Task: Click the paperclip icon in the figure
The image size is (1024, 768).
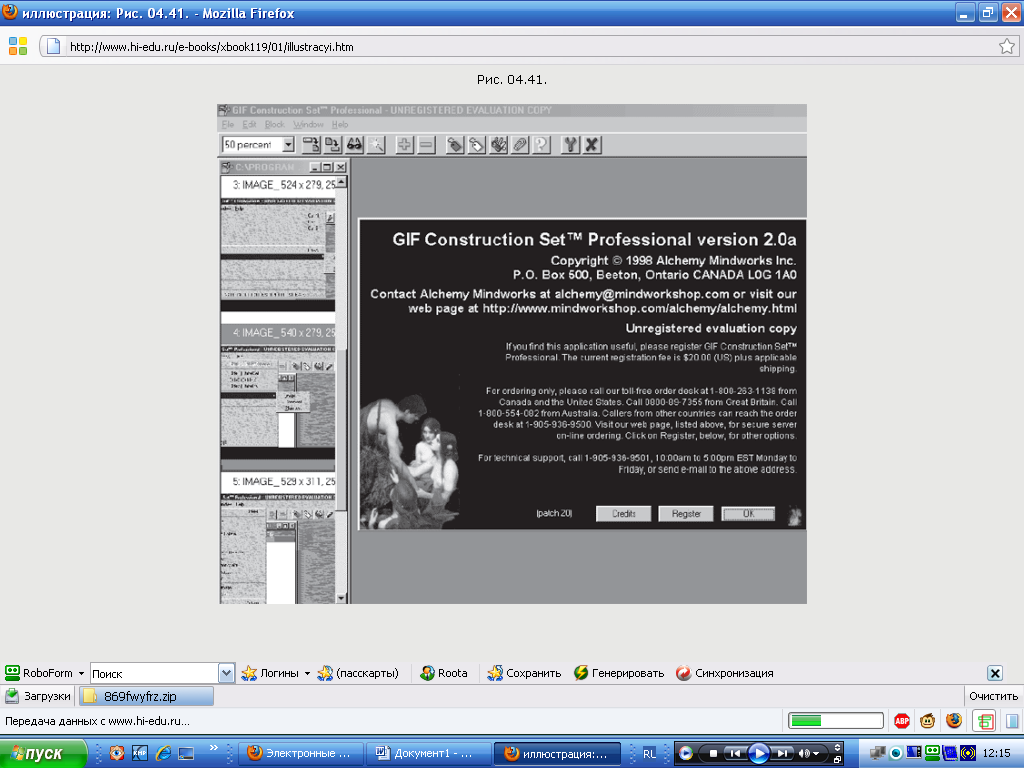Action: click(x=520, y=144)
